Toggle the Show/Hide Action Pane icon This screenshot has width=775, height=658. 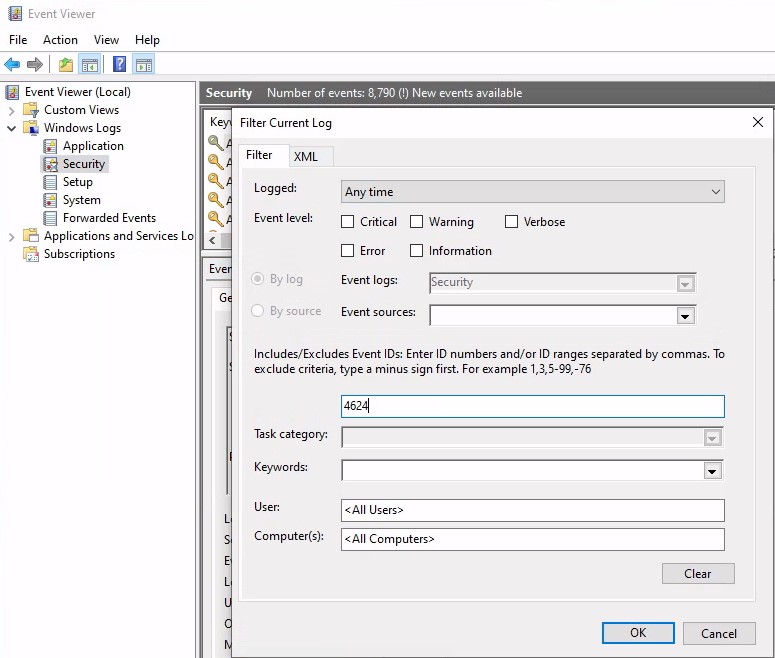click(144, 64)
